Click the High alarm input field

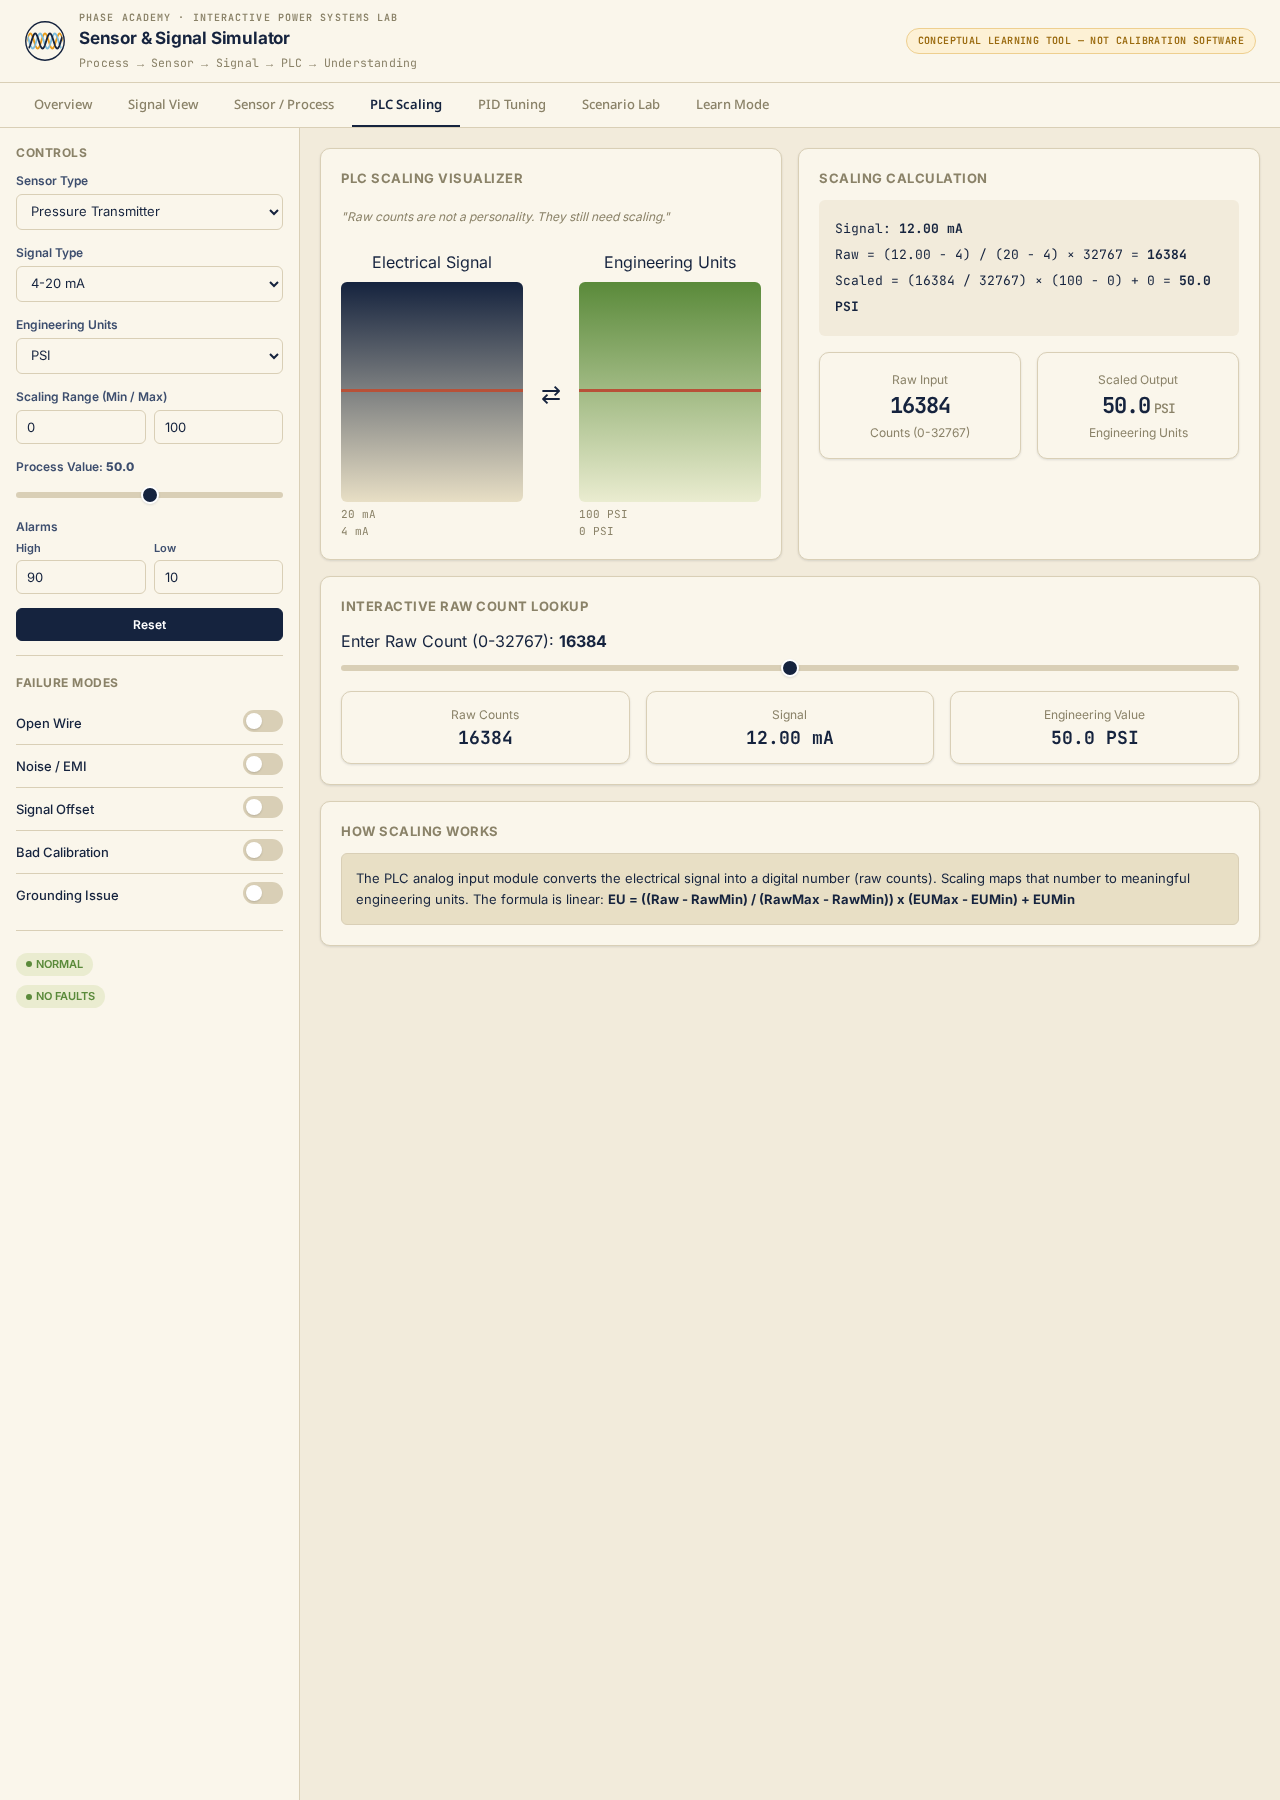coord(81,577)
